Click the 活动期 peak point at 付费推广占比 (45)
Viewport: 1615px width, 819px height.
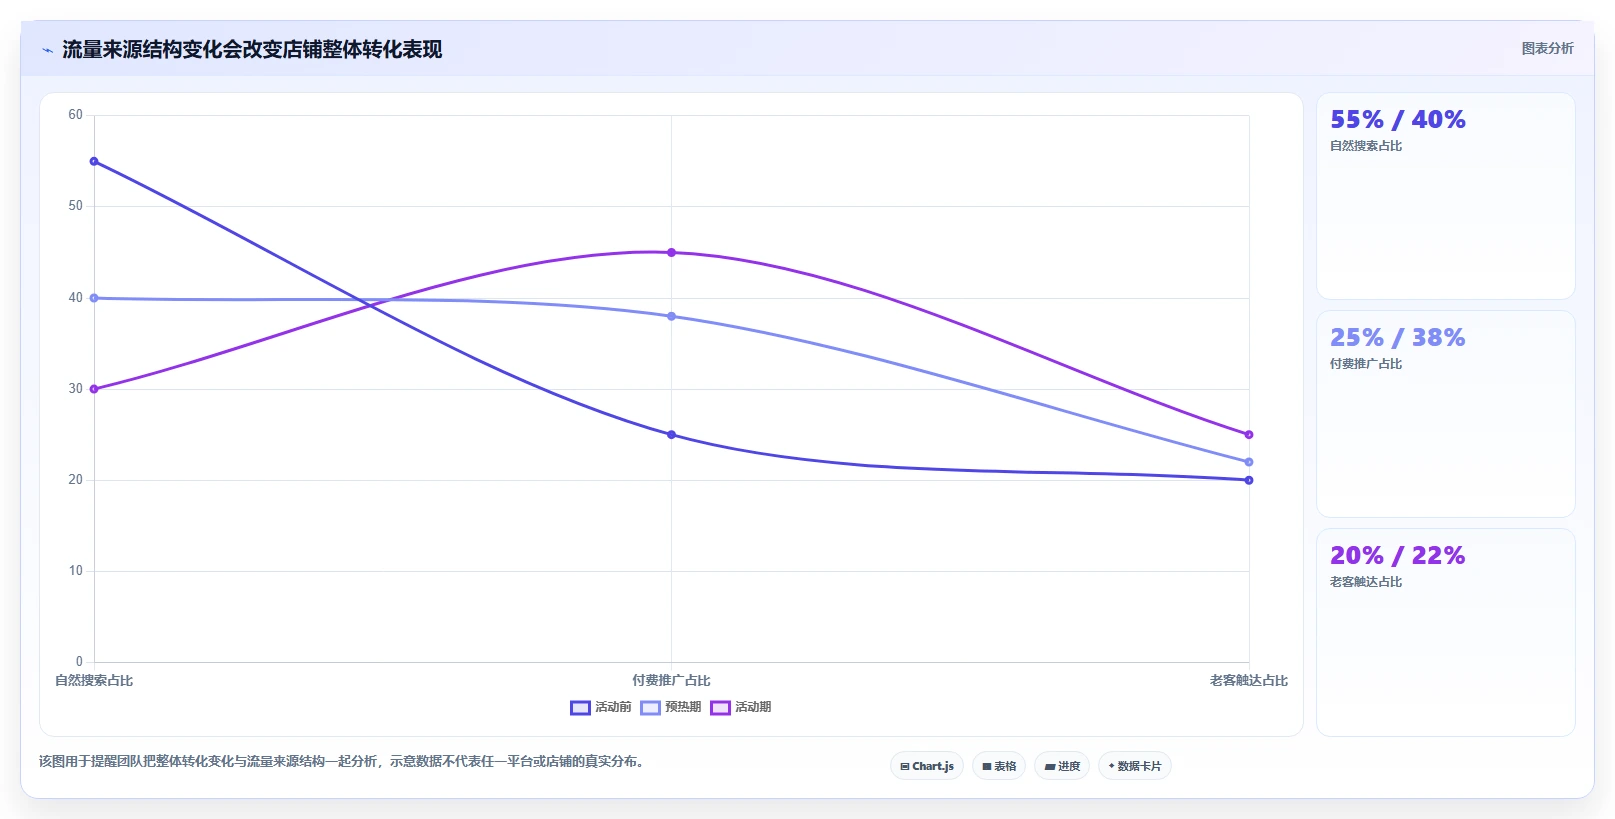[x=671, y=252]
